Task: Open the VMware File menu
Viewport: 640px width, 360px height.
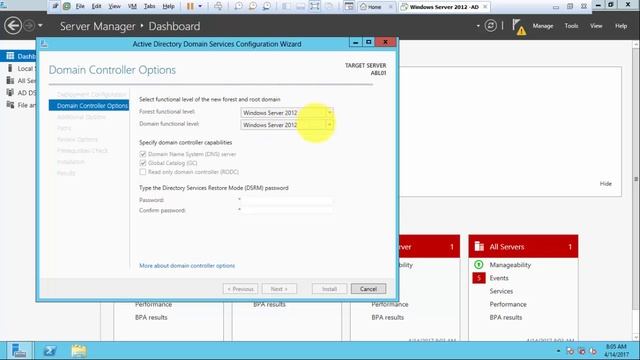Action: coord(80,7)
